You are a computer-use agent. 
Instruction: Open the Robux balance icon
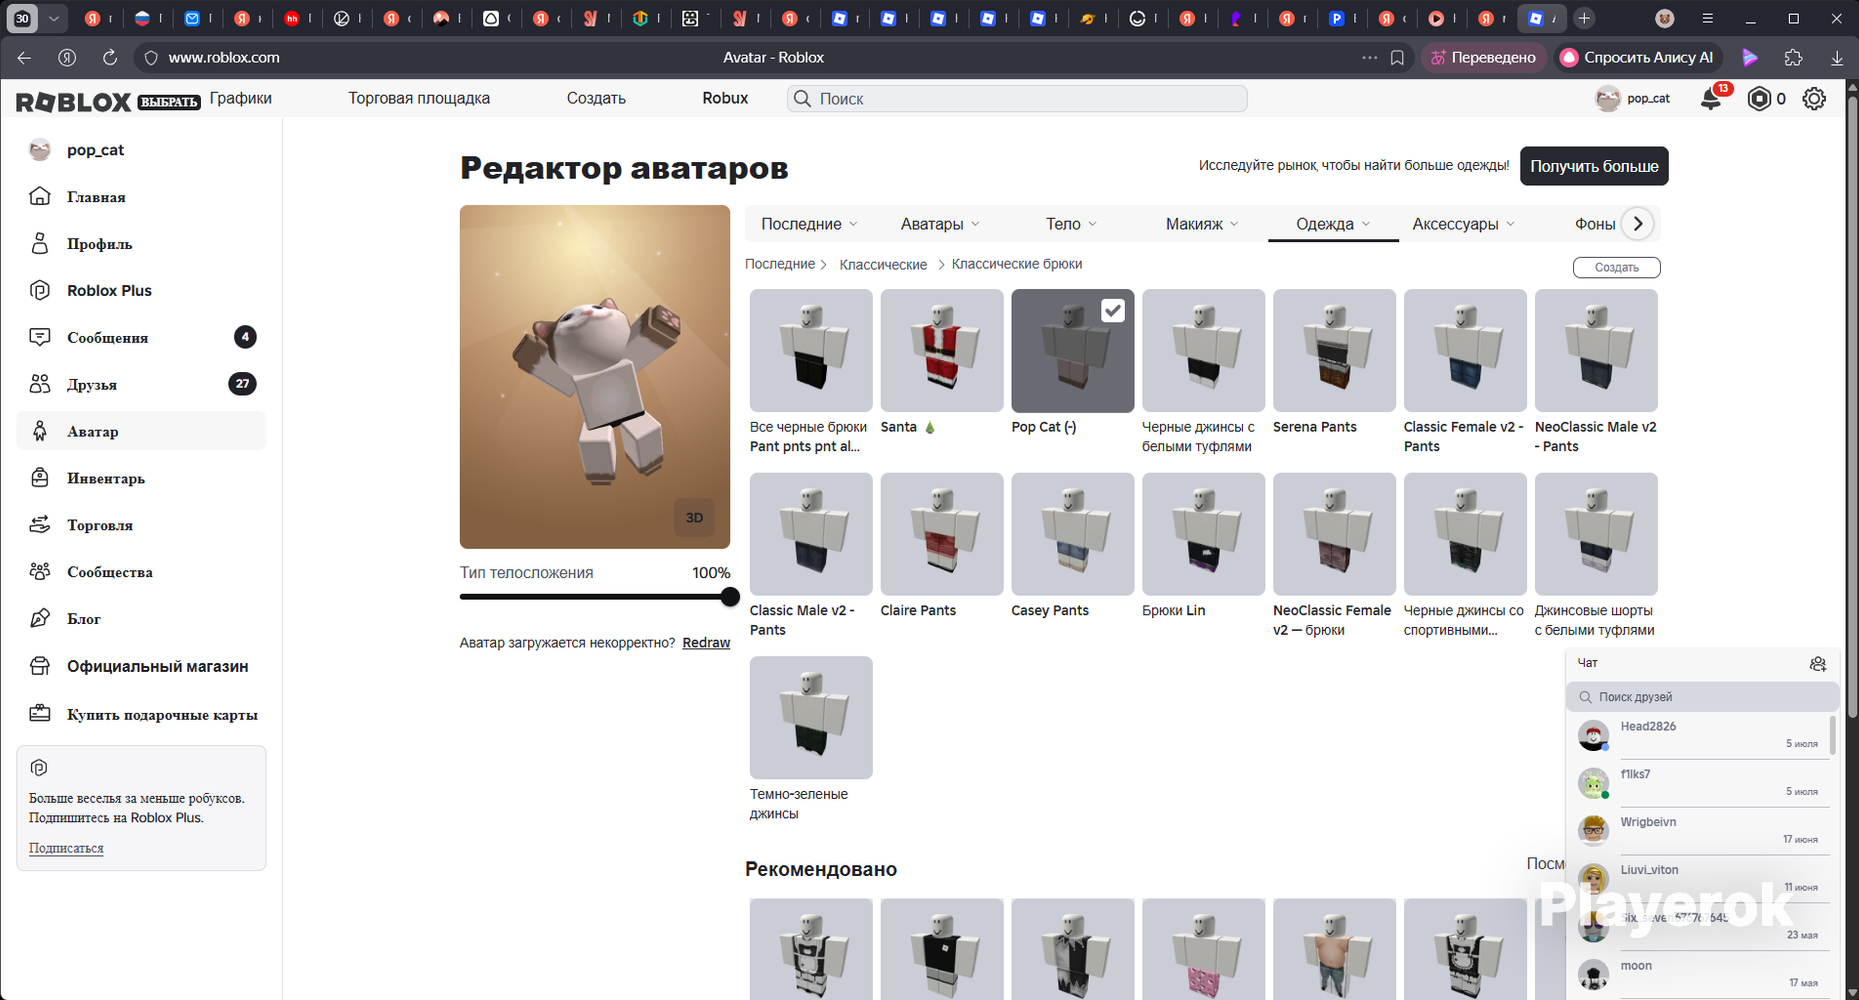(1759, 98)
